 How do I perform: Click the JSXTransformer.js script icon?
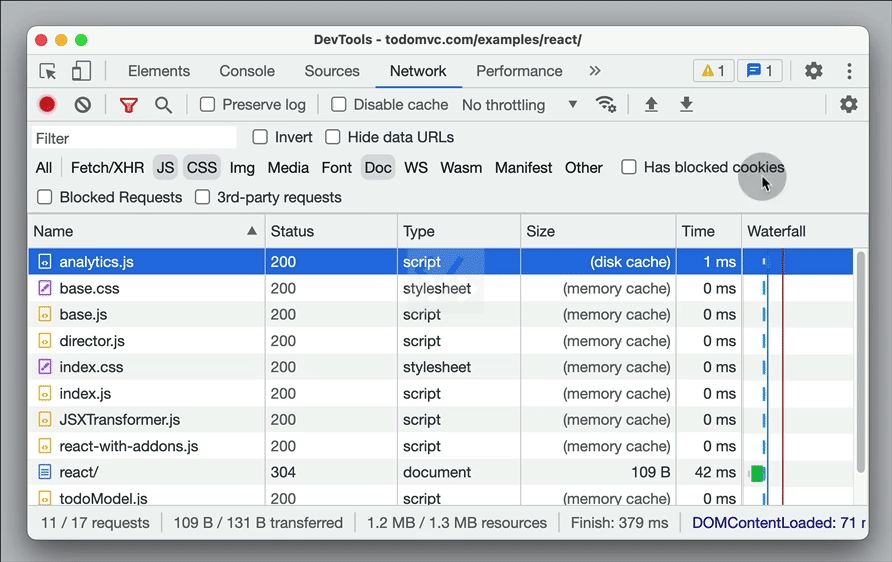tap(44, 420)
